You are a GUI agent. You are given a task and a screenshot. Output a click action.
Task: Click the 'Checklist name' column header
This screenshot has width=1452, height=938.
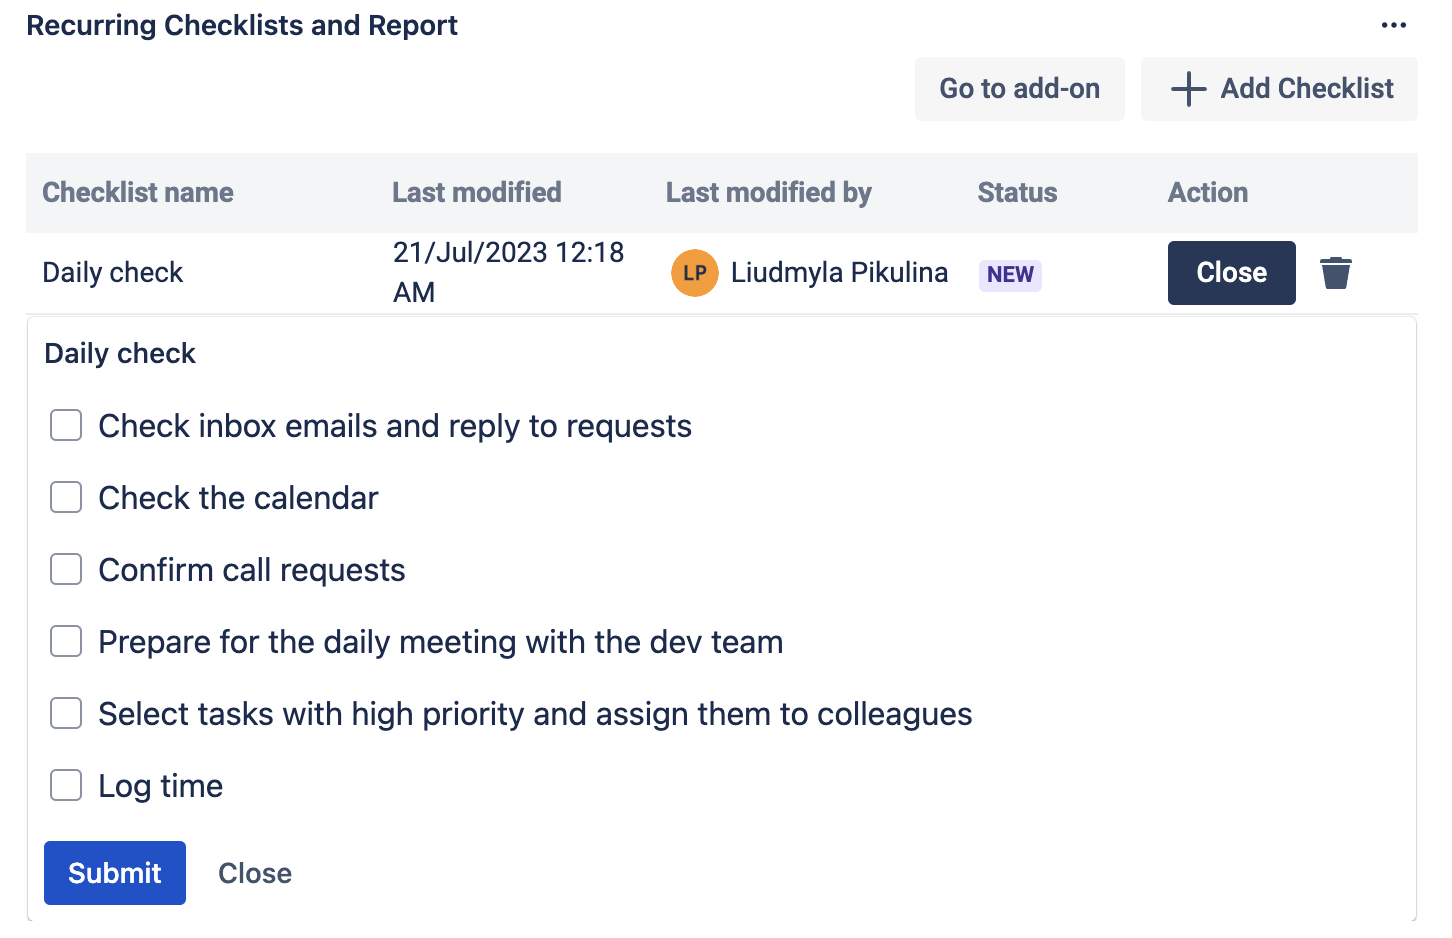pos(138,192)
